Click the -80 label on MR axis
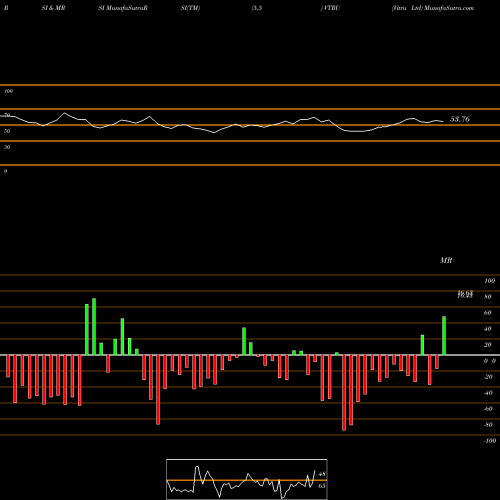Image resolution: width=500 pixels, height=500 pixels. coord(488,425)
